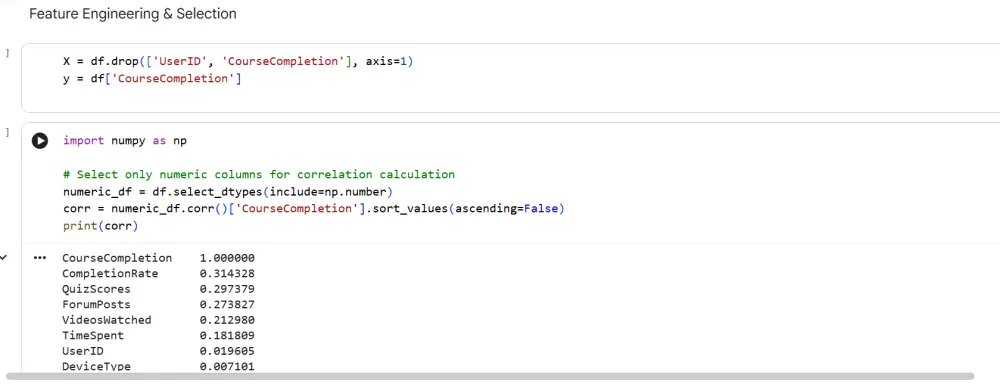Click the value 0.273827
The image size is (1000, 384).
click(227, 305)
